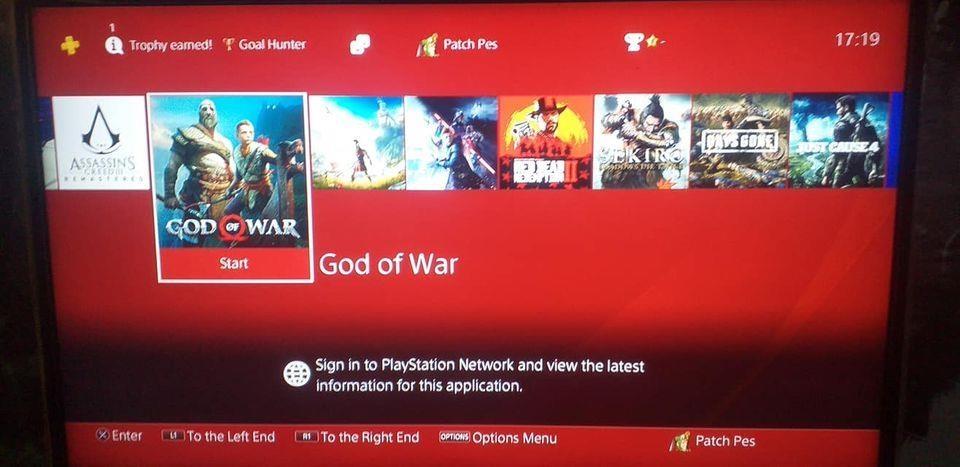Open the PlayStation Plus icon
960x467 pixels.
pyautogui.click(x=70, y=45)
